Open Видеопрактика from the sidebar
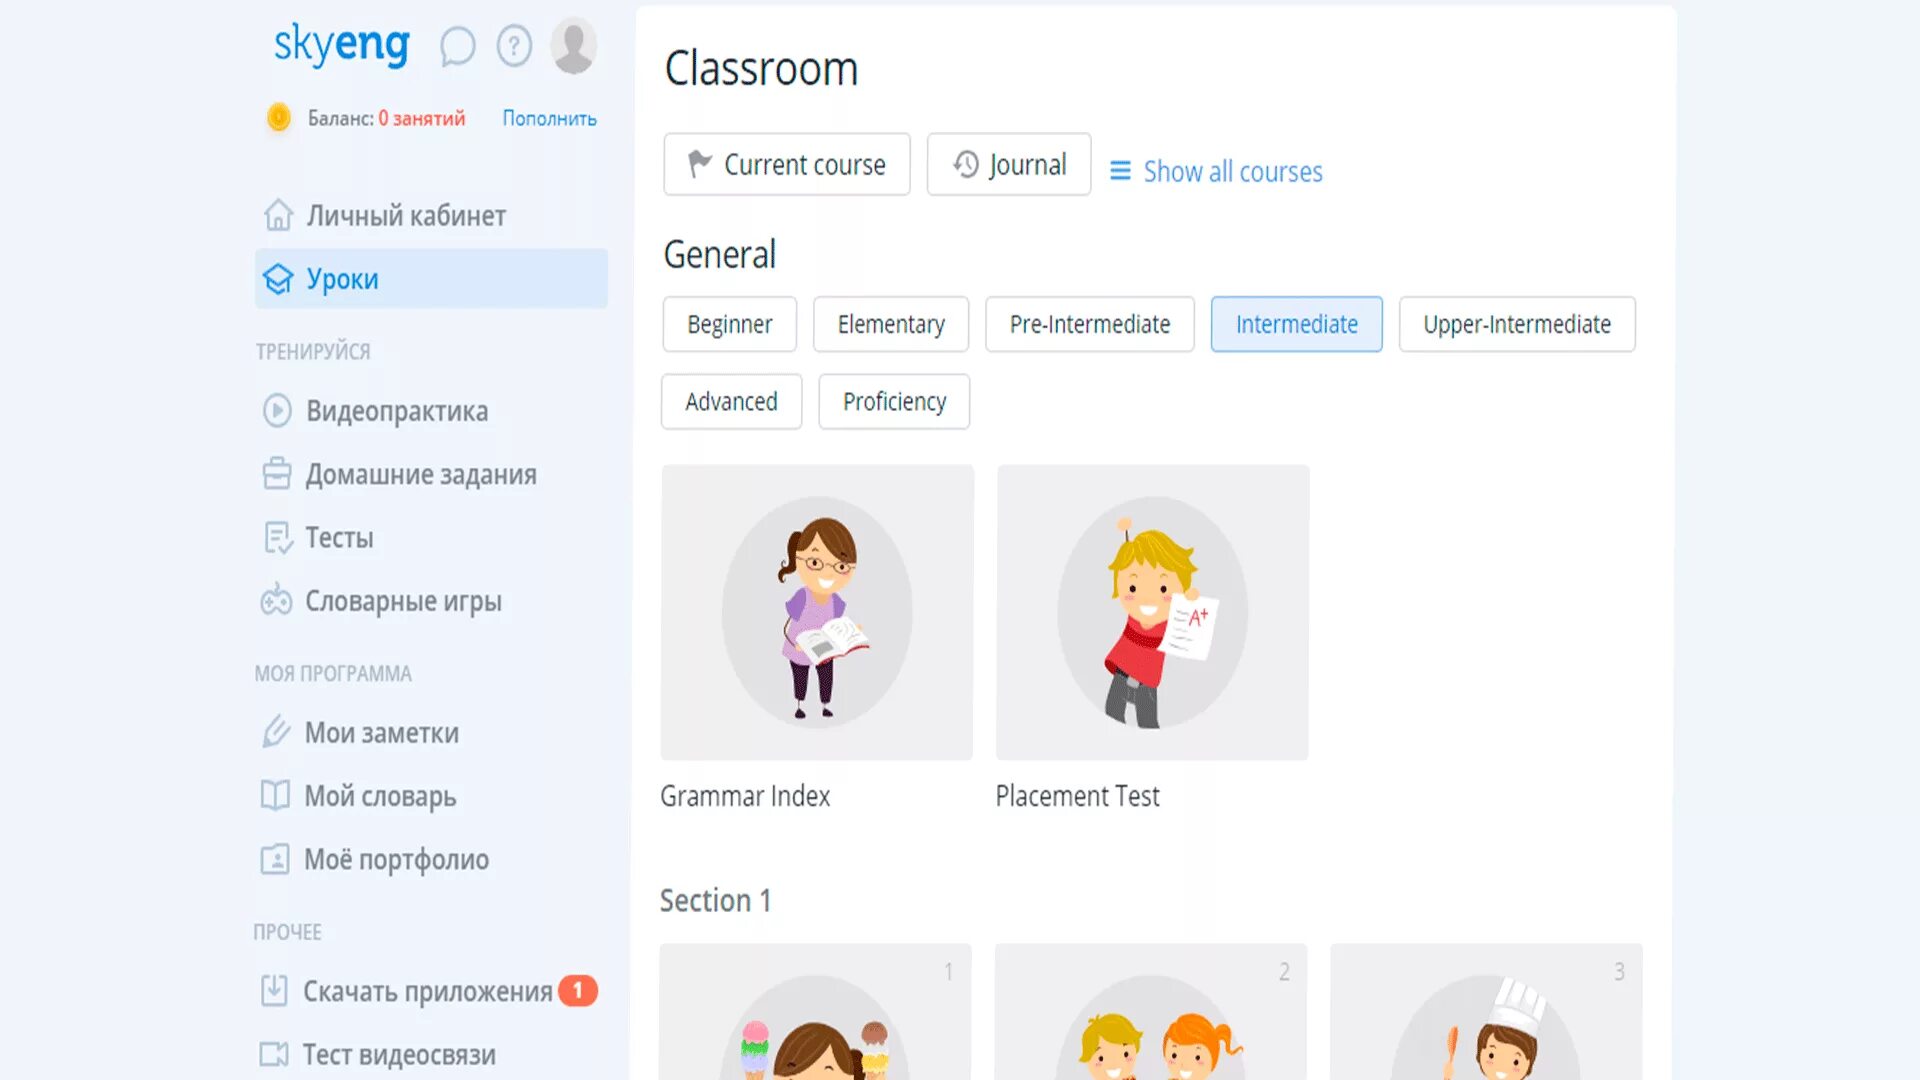This screenshot has height=1080, width=1920. pos(396,411)
